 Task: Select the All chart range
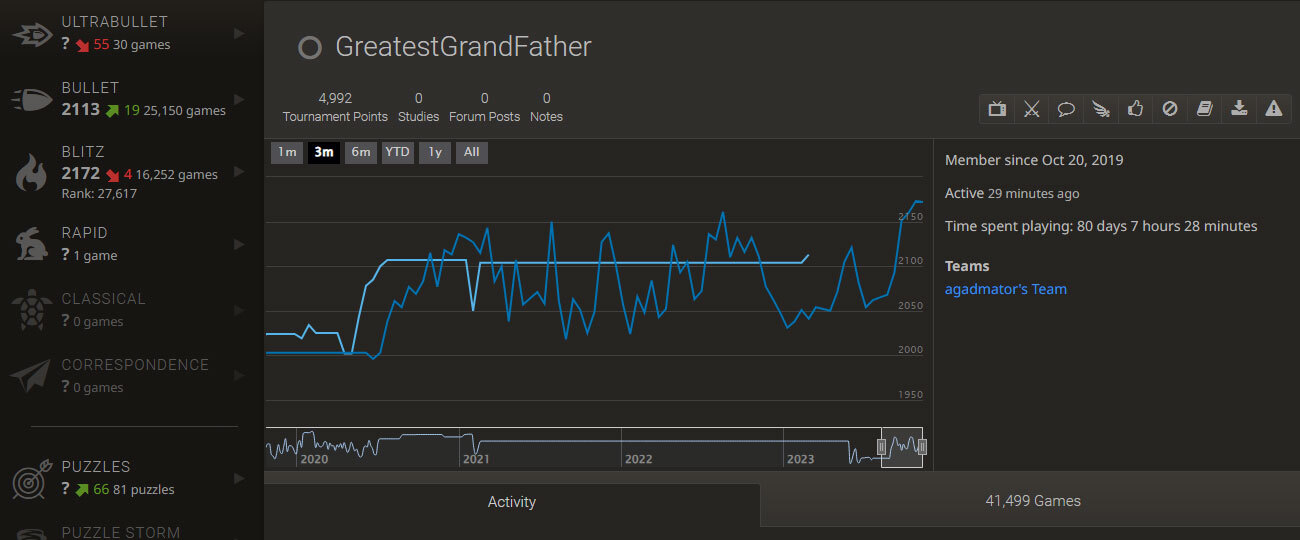[472, 152]
